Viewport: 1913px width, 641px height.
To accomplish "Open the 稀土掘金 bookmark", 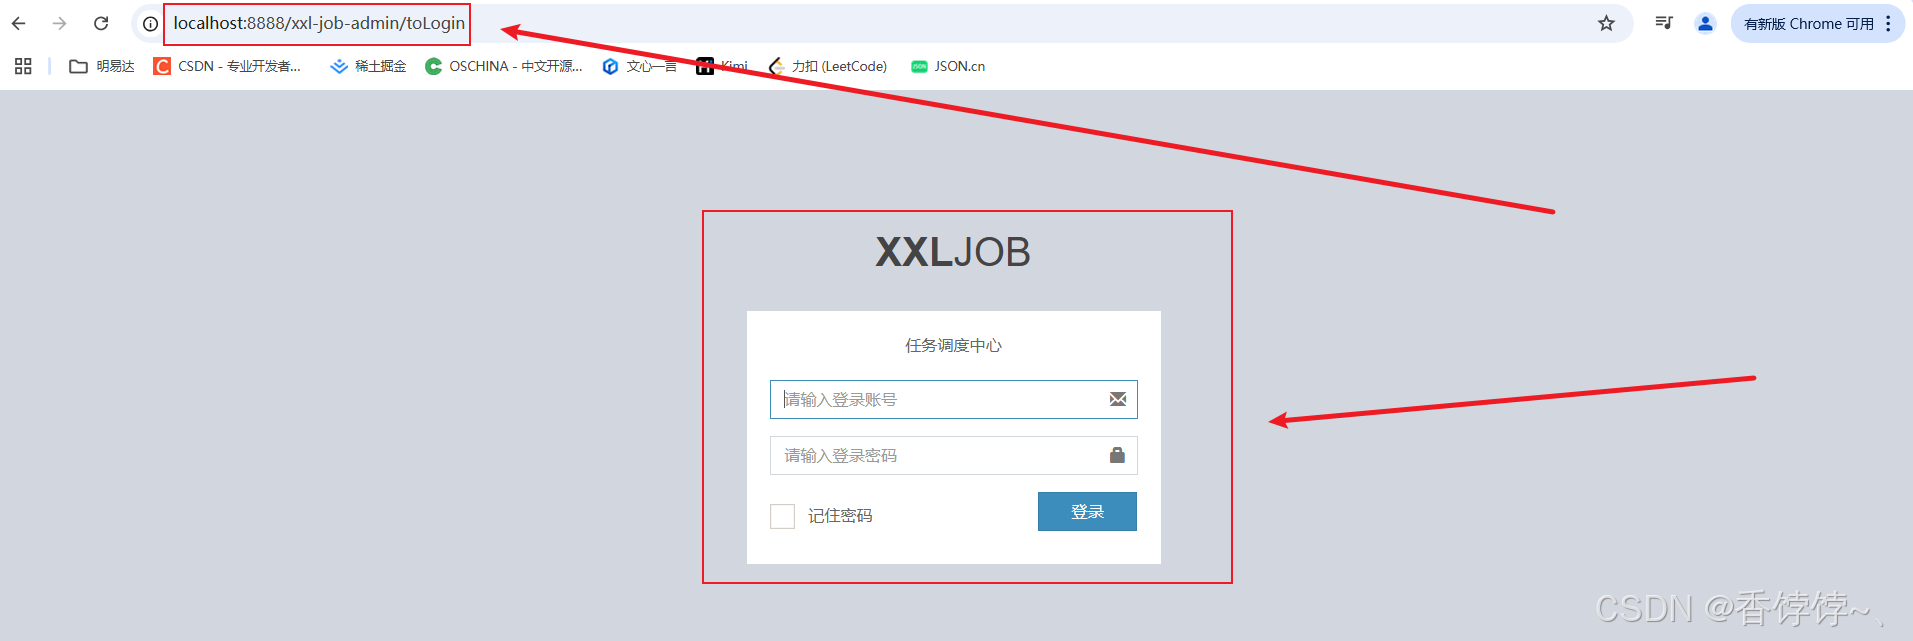I will [x=368, y=66].
